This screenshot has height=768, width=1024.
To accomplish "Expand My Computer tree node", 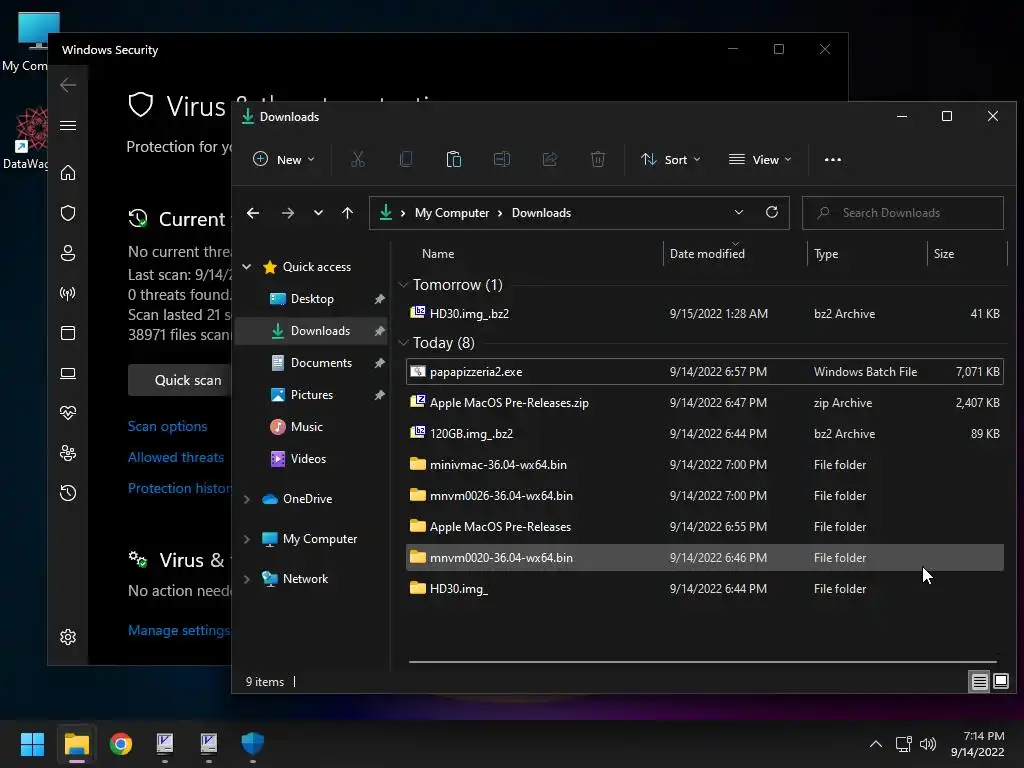I will 247,539.
